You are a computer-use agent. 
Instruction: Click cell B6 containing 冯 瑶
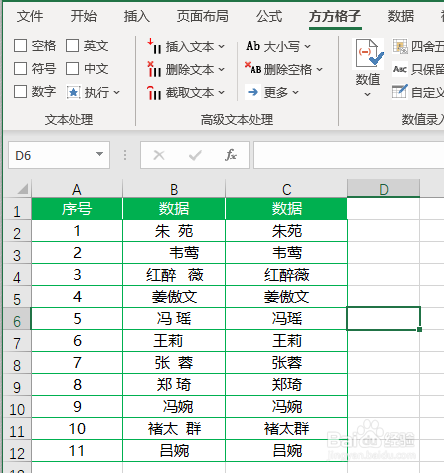(x=174, y=319)
